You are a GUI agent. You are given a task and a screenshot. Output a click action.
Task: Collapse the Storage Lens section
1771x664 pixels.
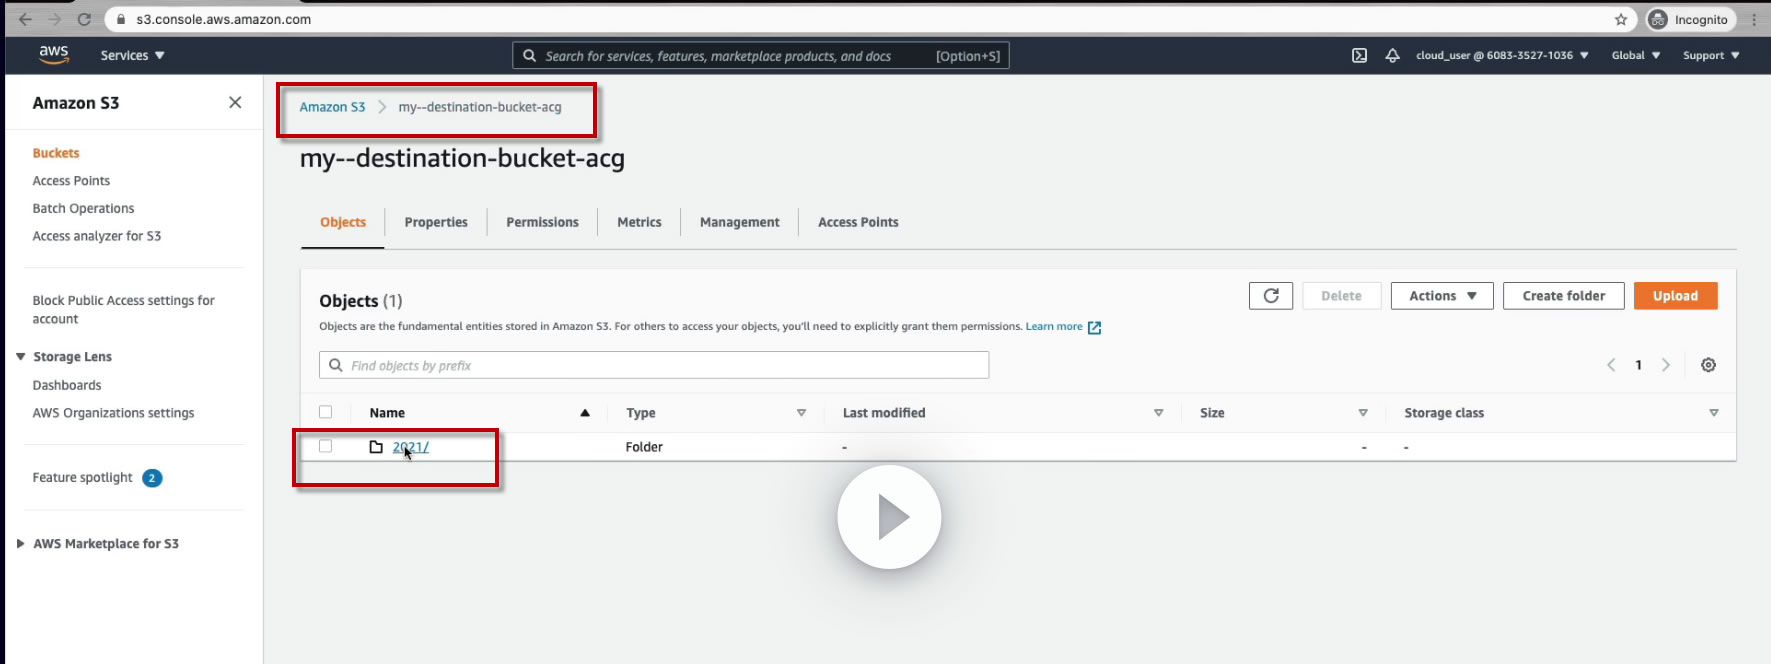[x=21, y=357]
